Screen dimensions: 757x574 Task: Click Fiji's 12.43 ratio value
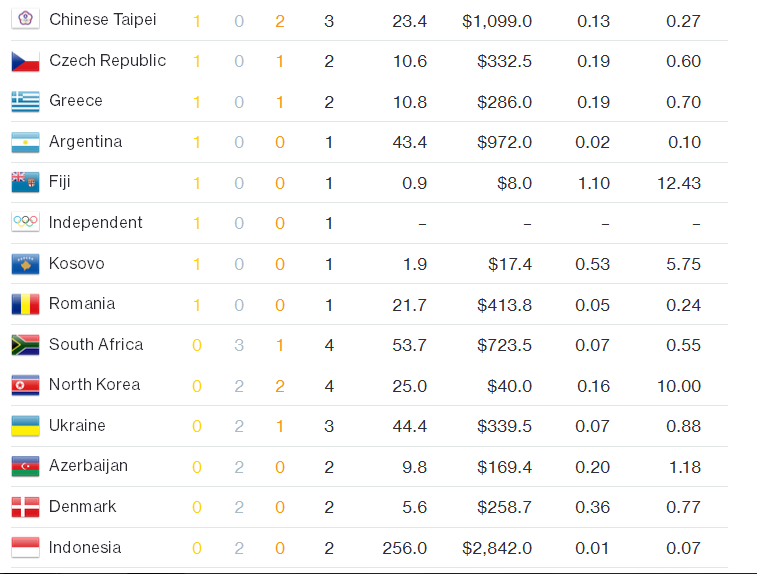pyautogui.click(x=680, y=183)
